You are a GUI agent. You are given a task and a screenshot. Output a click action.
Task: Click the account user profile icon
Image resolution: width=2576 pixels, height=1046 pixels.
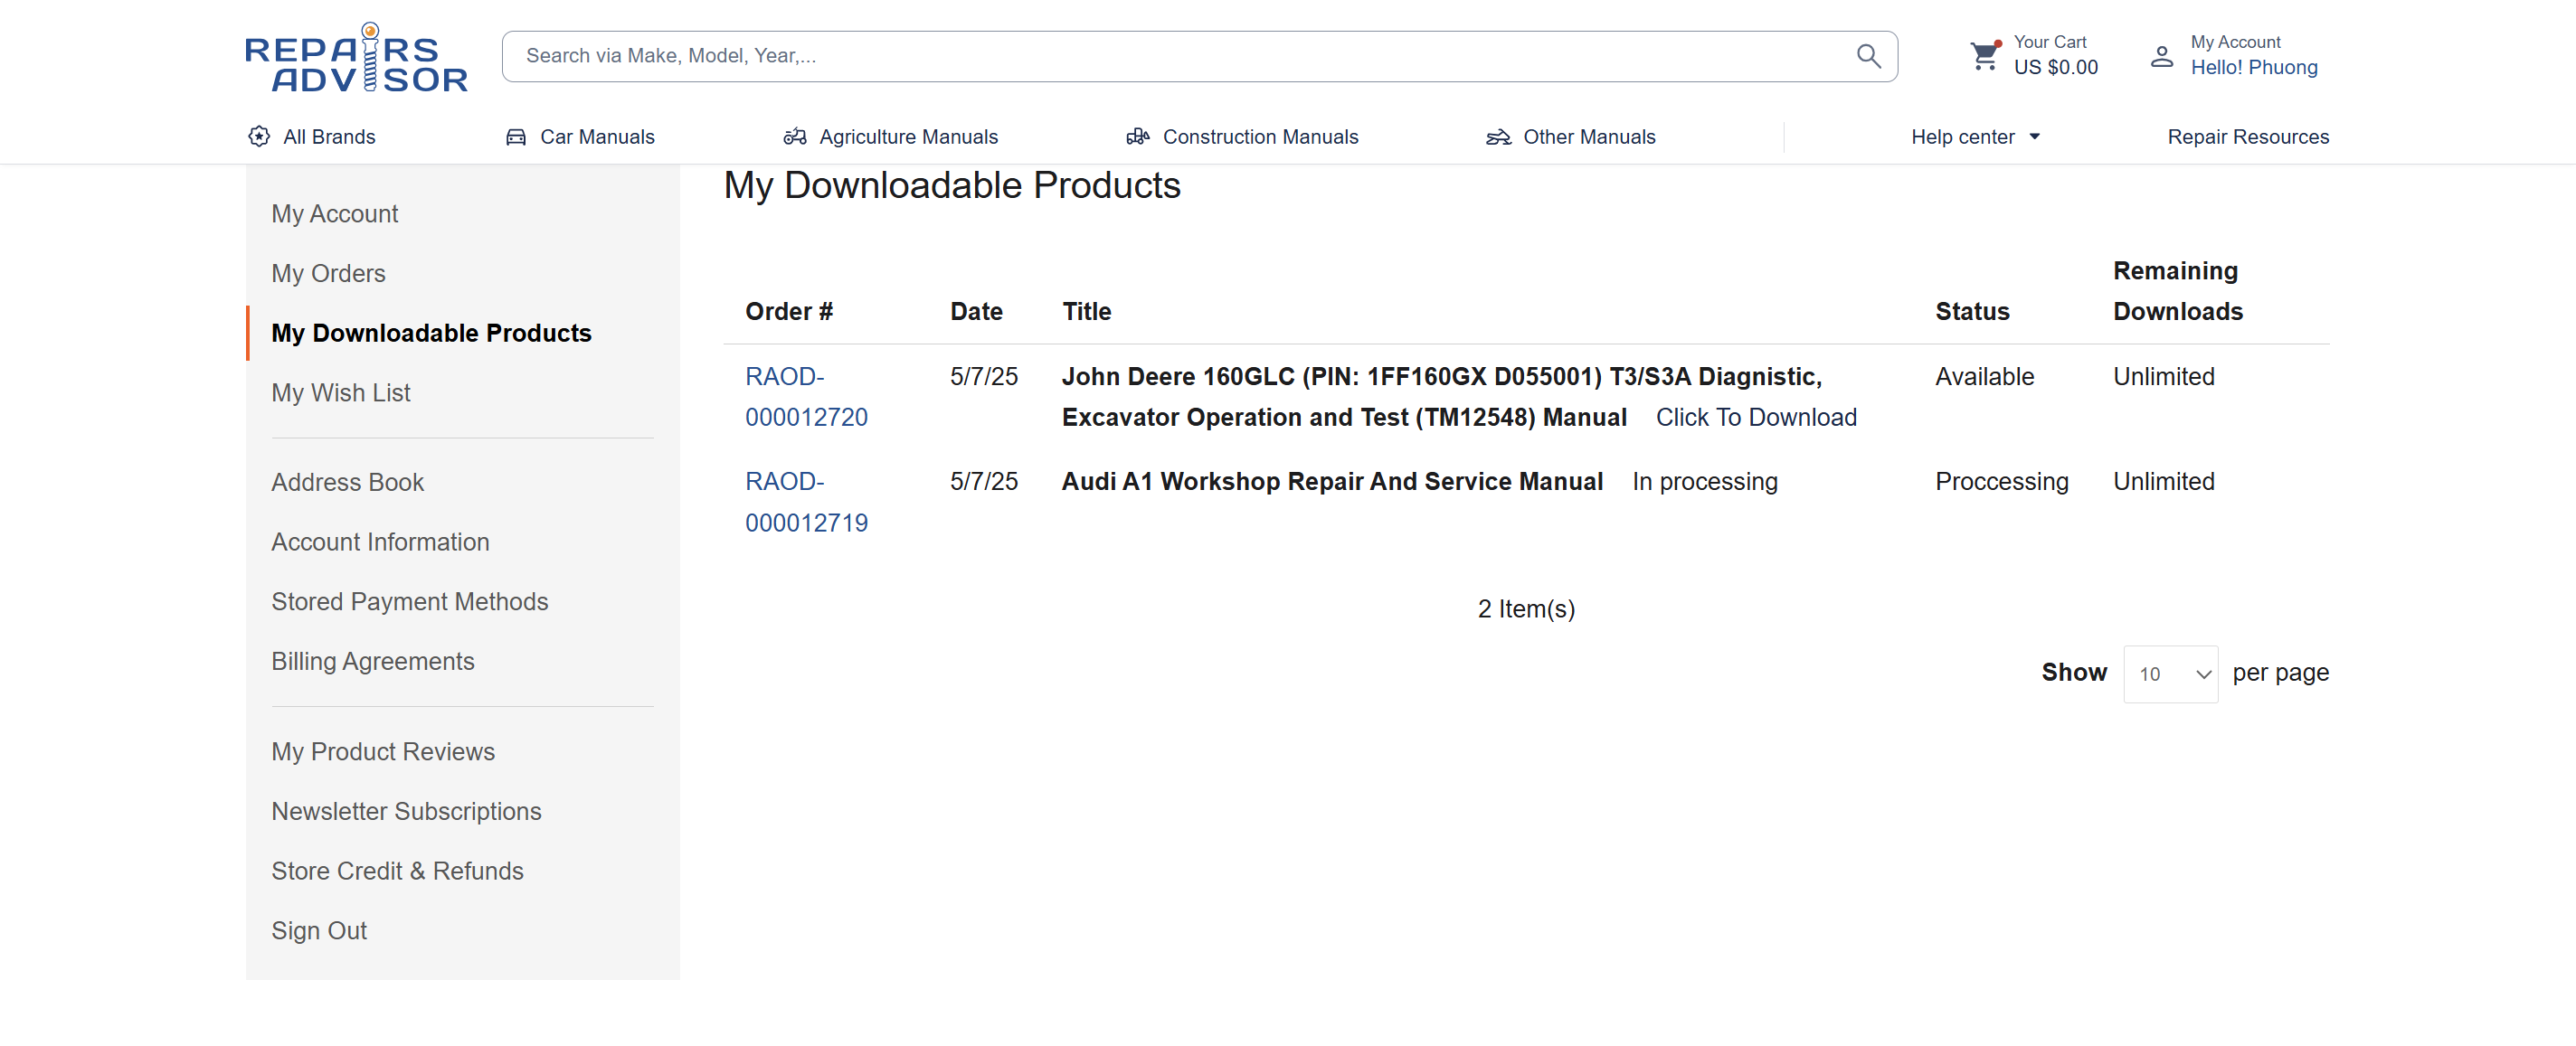point(2162,56)
